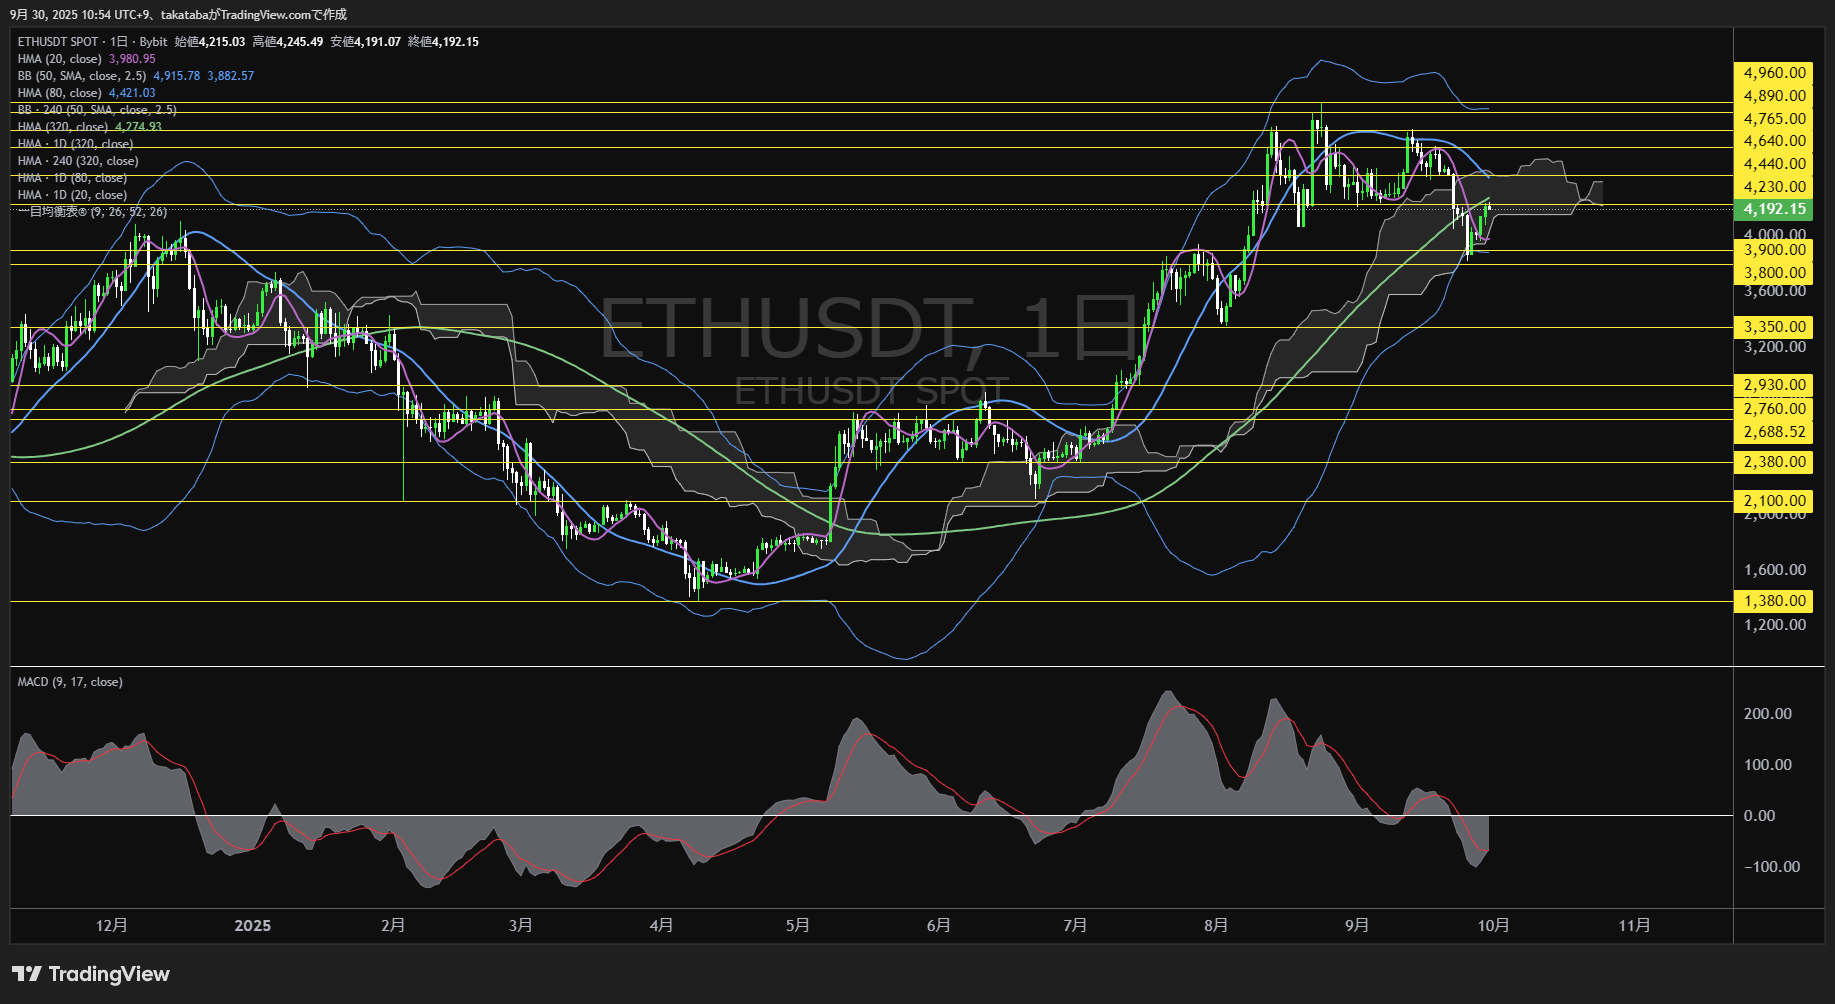Click the 4,960.00 price label

coord(1774,73)
